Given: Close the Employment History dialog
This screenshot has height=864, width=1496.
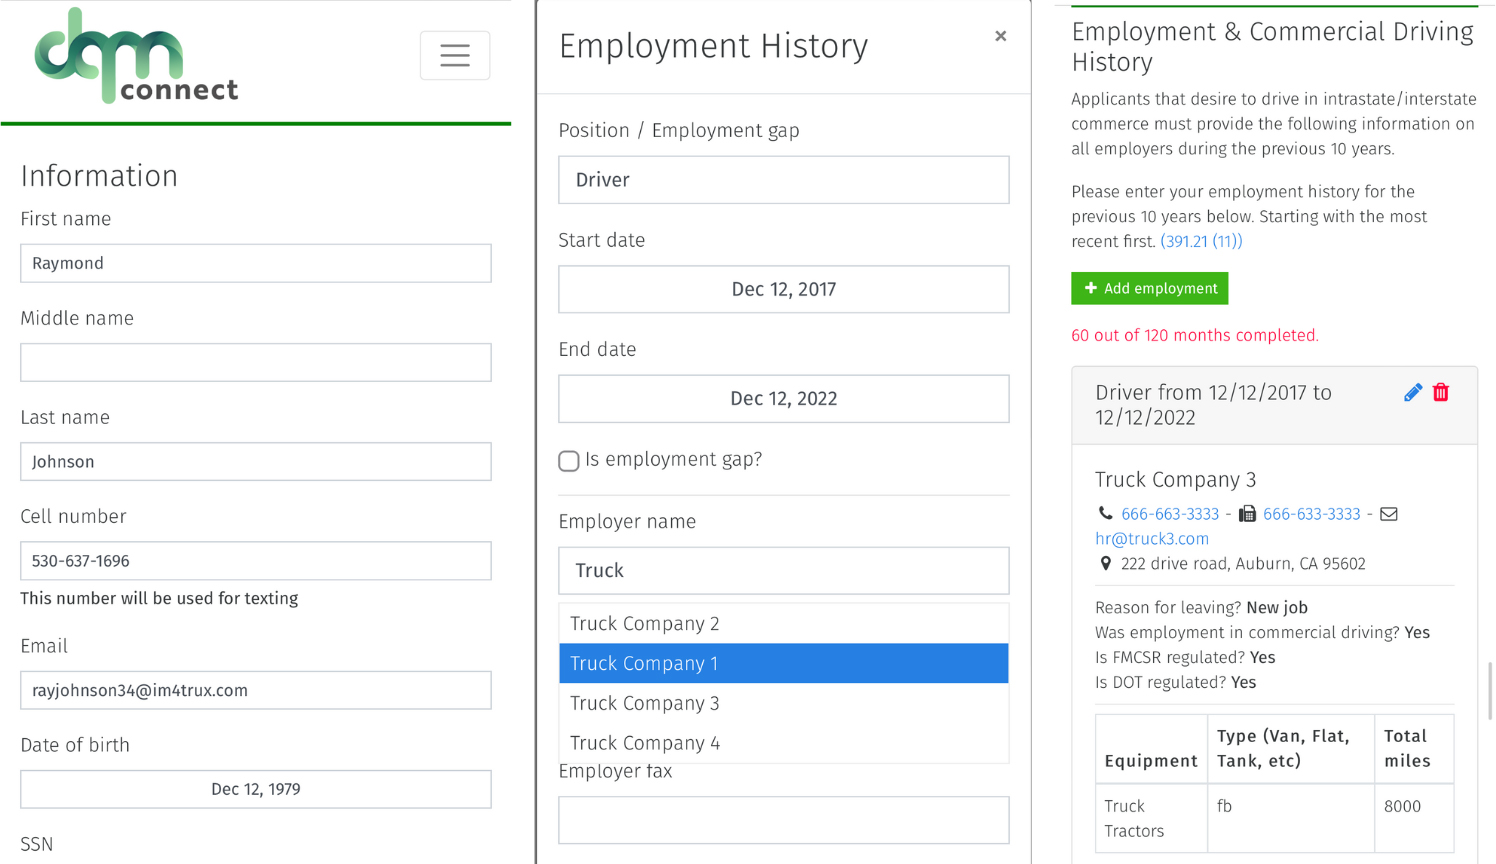Looking at the screenshot, I should (x=1000, y=36).
